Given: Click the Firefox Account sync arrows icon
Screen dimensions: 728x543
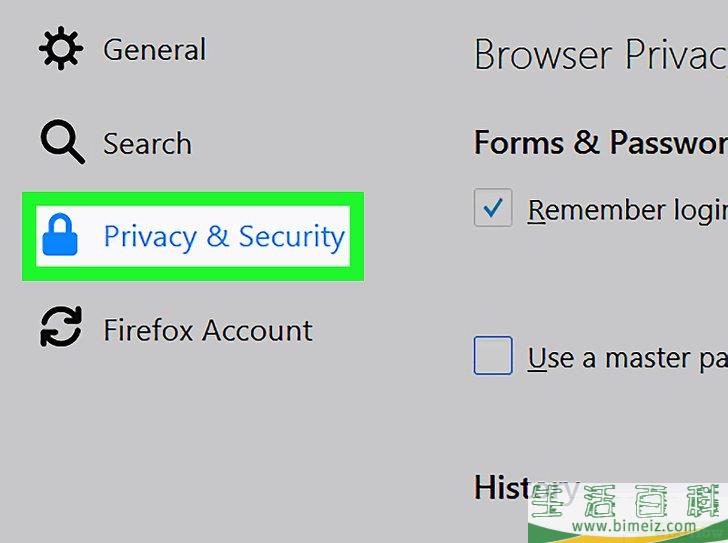Looking at the screenshot, I should 61,326.
